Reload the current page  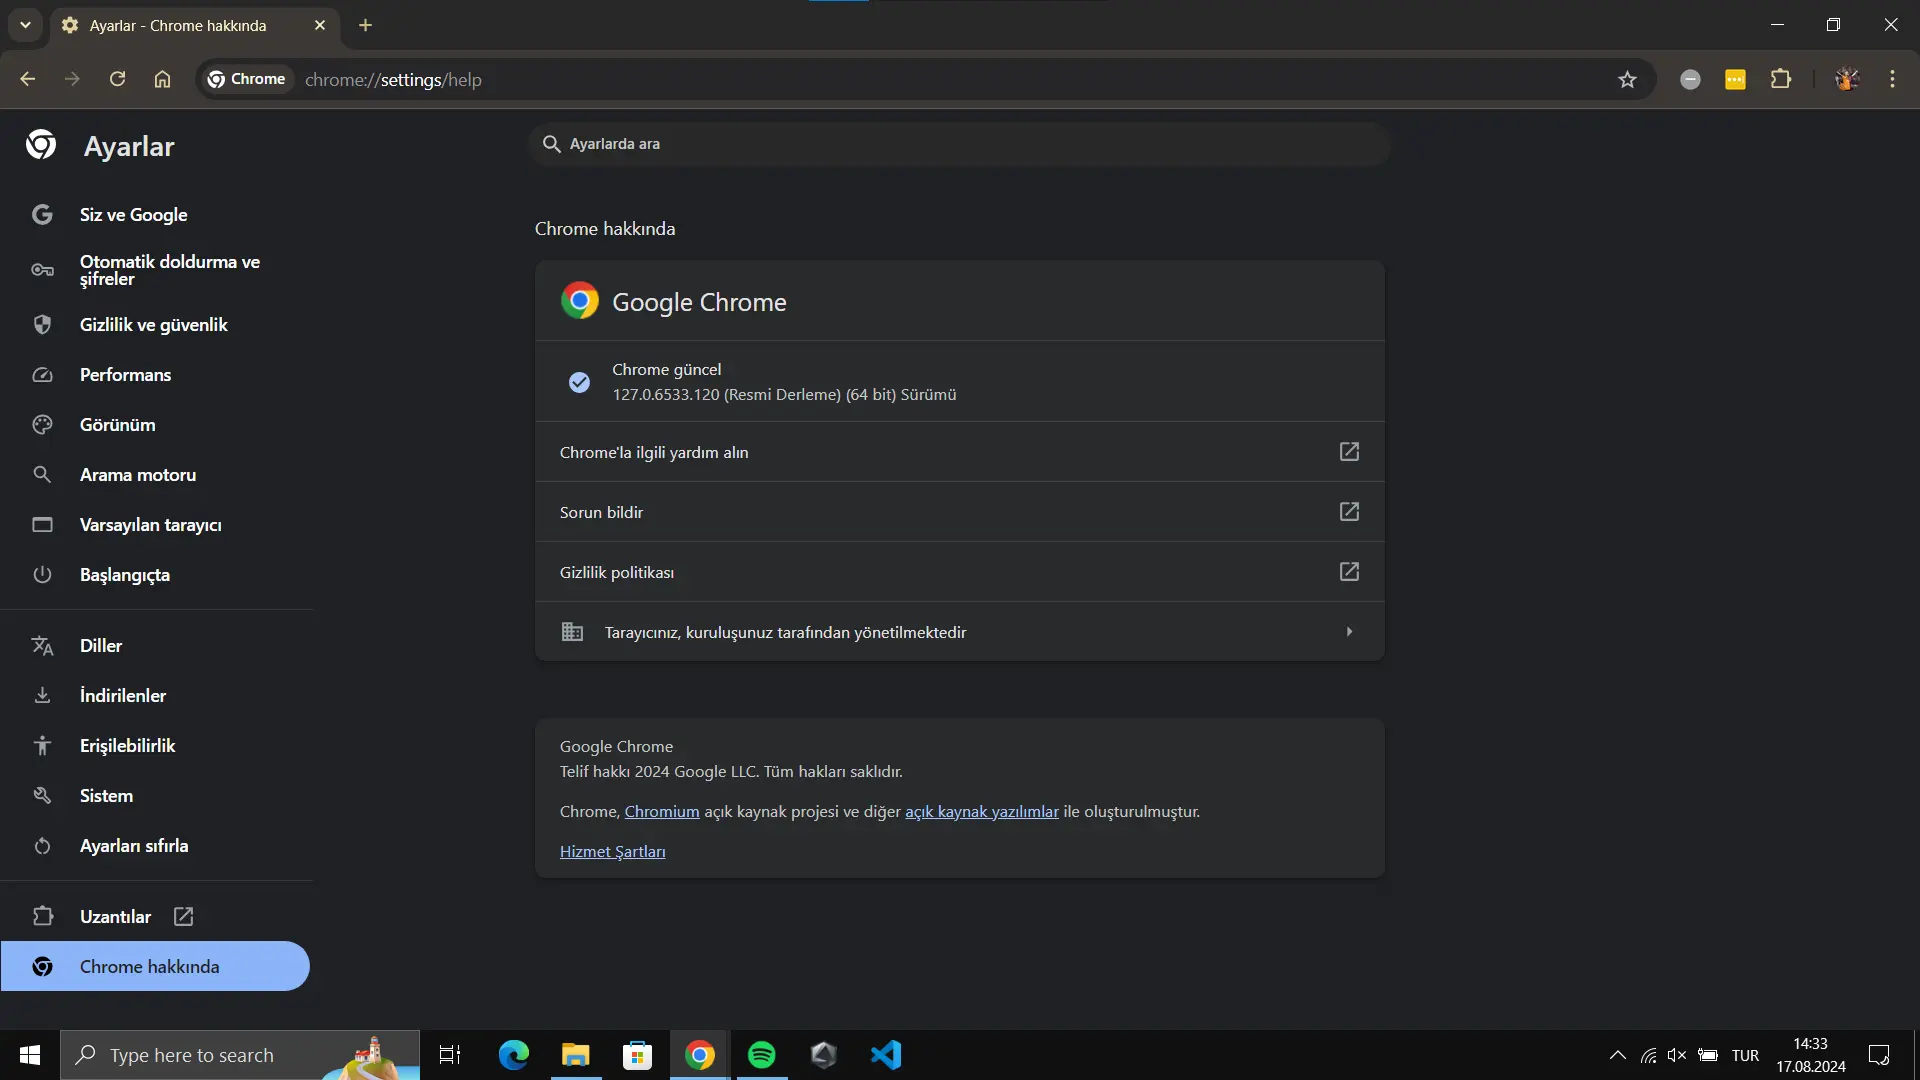117,79
